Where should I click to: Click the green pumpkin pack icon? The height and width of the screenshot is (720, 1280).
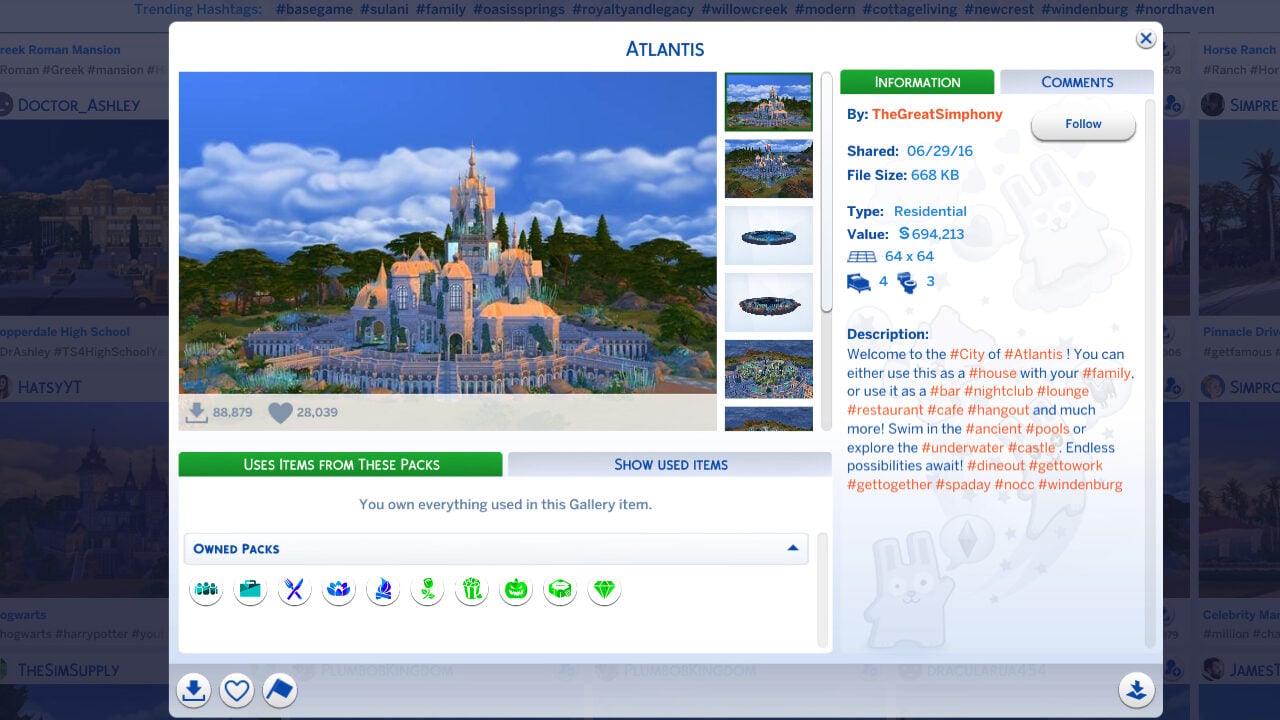click(x=516, y=590)
